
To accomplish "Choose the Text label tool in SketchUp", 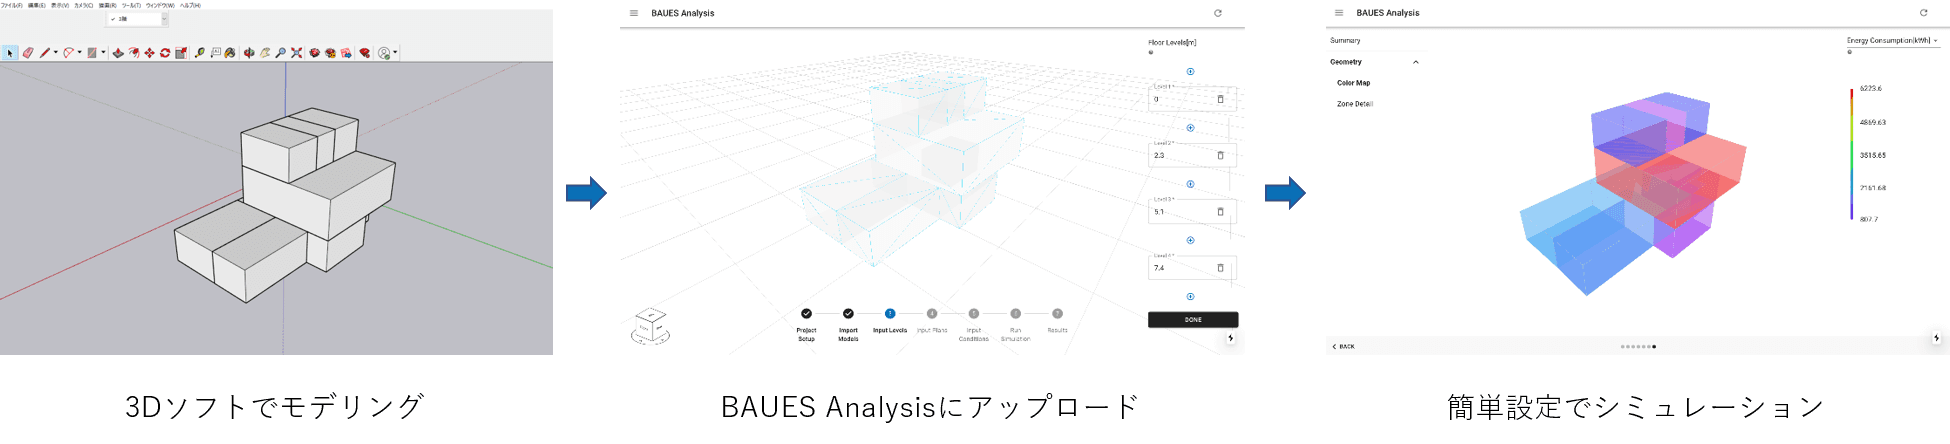I will click(215, 53).
